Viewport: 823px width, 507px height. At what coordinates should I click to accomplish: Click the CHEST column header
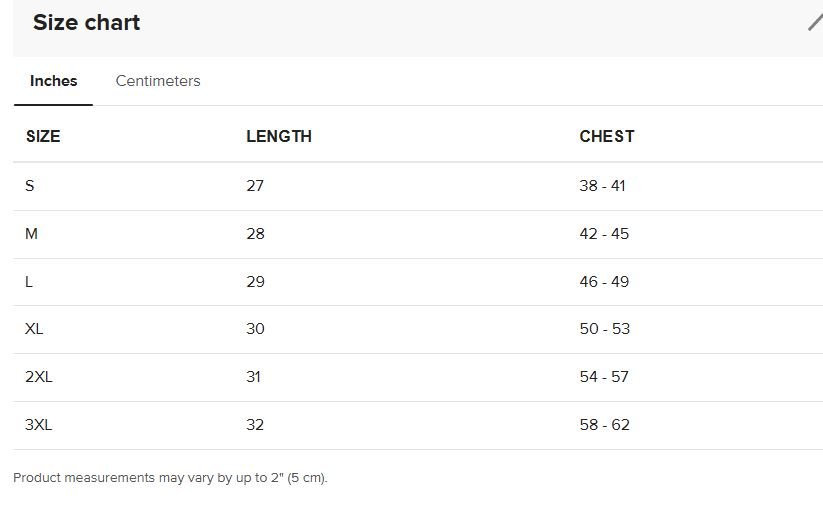click(x=607, y=137)
